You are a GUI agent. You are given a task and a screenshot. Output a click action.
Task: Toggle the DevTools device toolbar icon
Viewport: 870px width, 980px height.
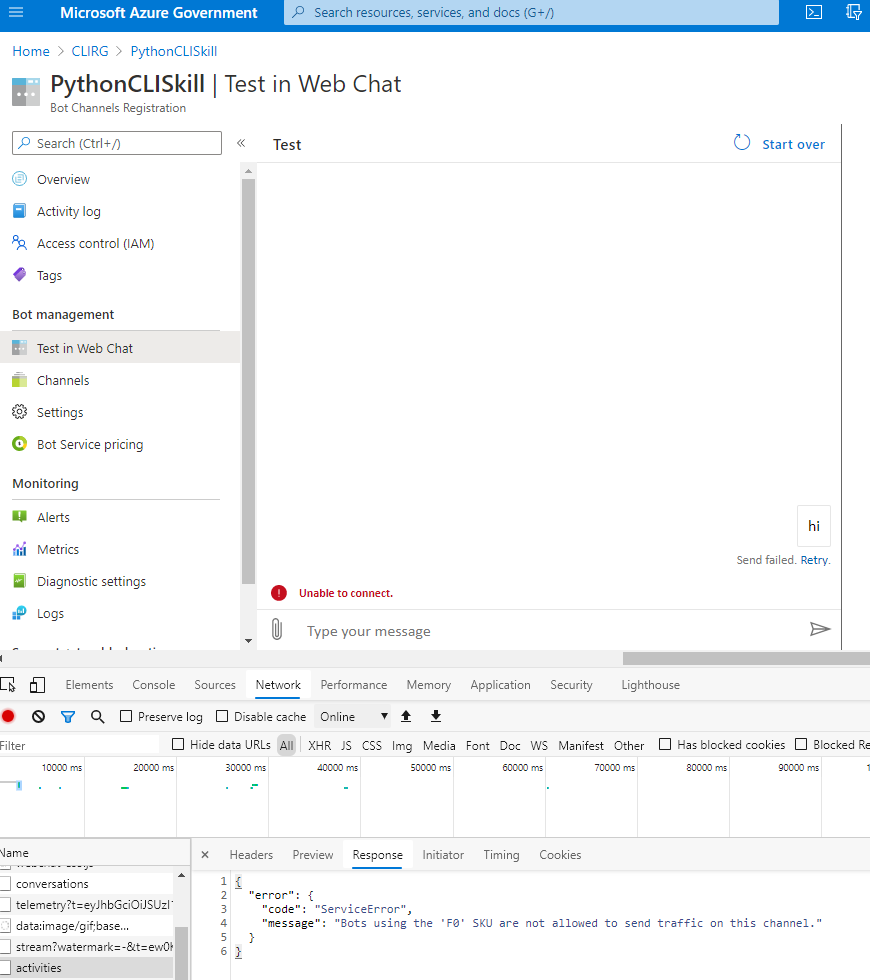pyautogui.click(x=38, y=685)
